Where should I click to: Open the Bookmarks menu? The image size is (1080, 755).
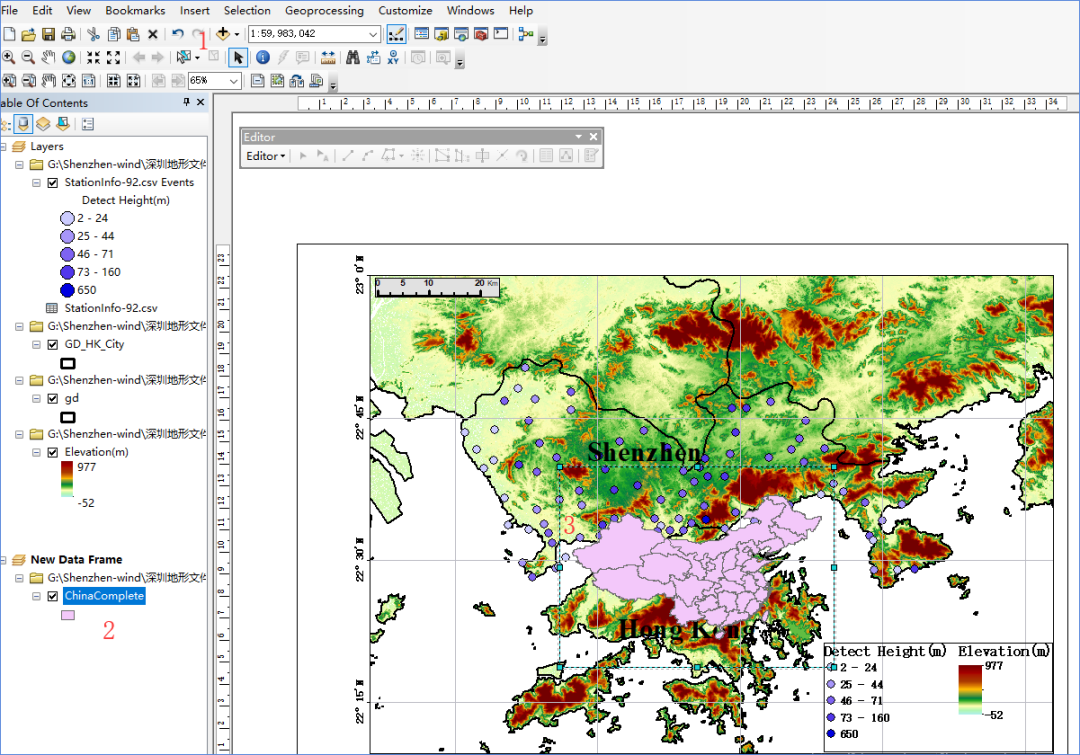pos(135,10)
